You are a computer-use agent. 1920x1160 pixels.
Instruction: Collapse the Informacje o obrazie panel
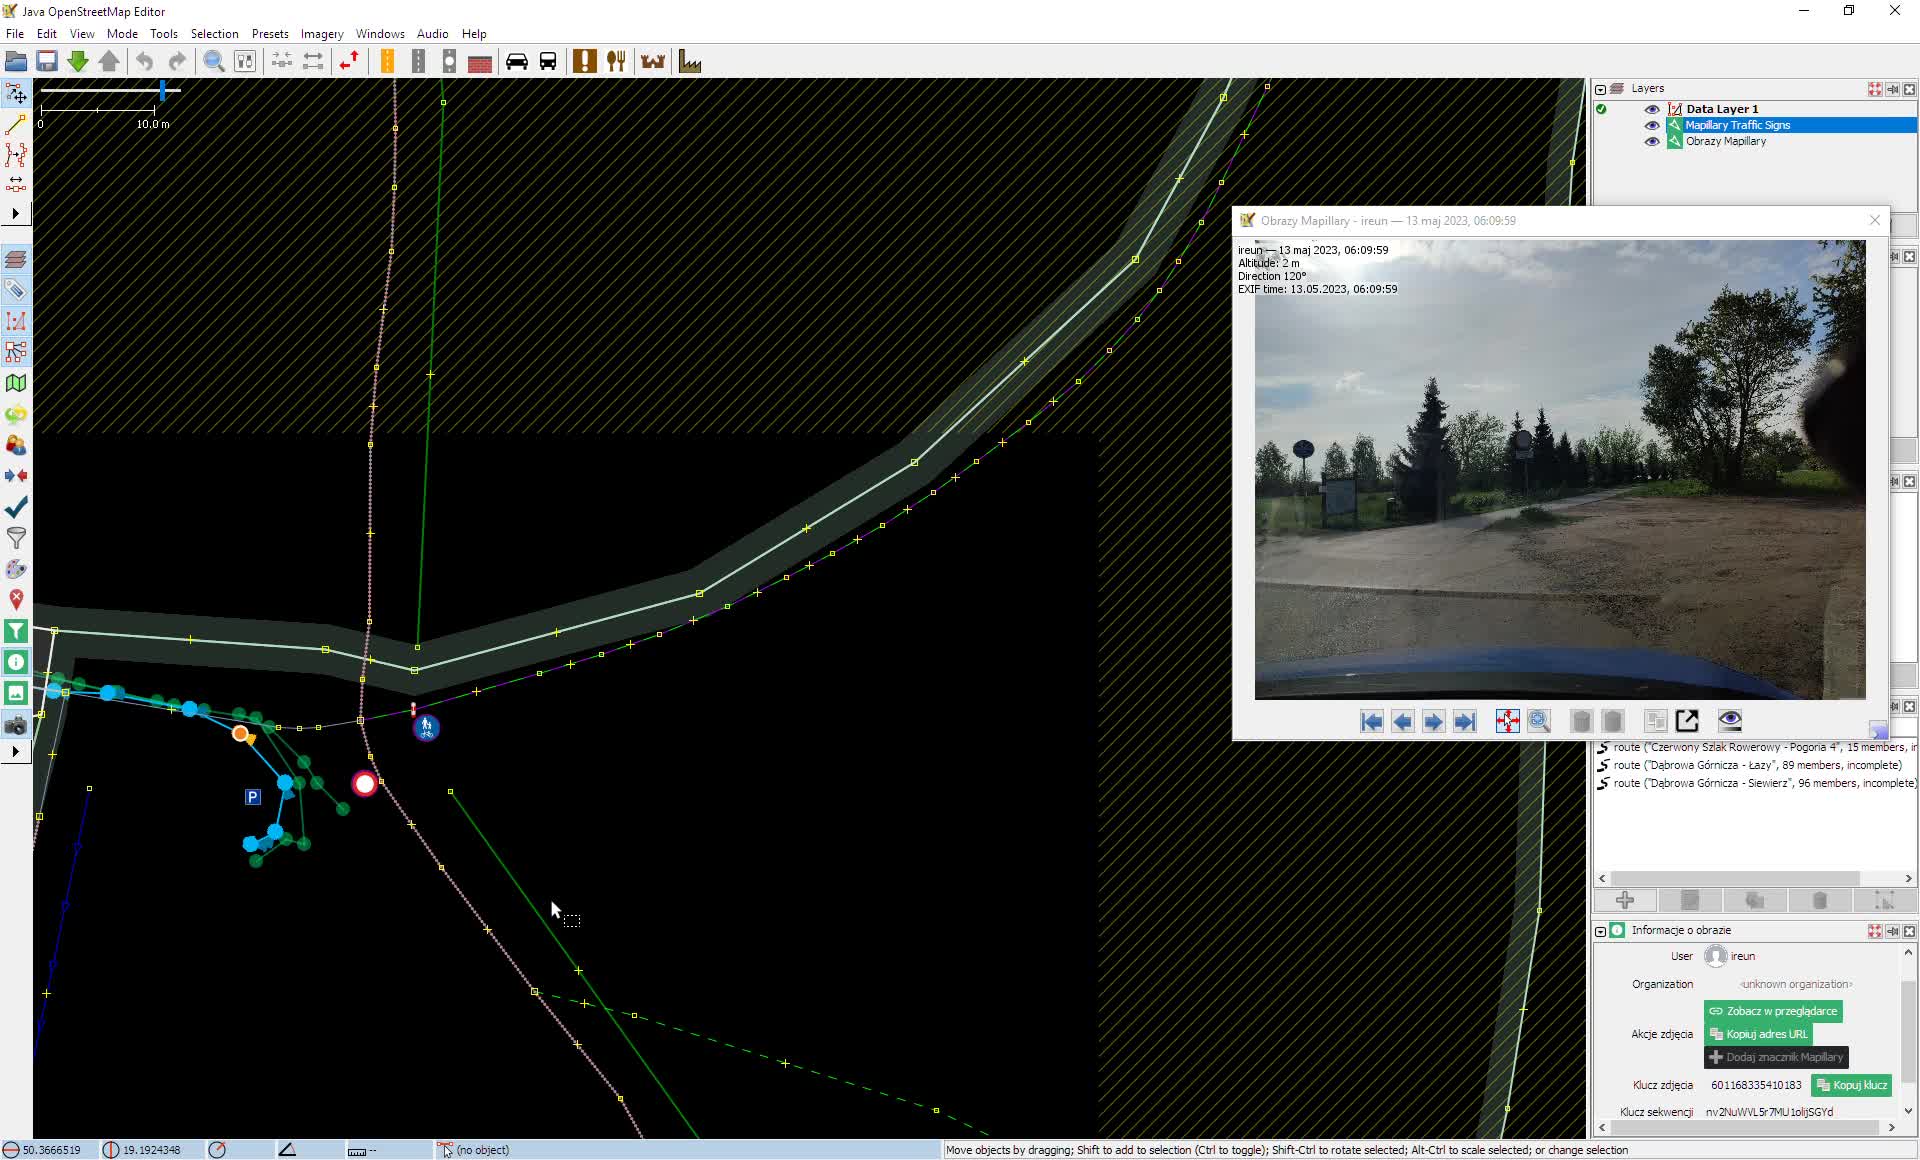[1600, 931]
